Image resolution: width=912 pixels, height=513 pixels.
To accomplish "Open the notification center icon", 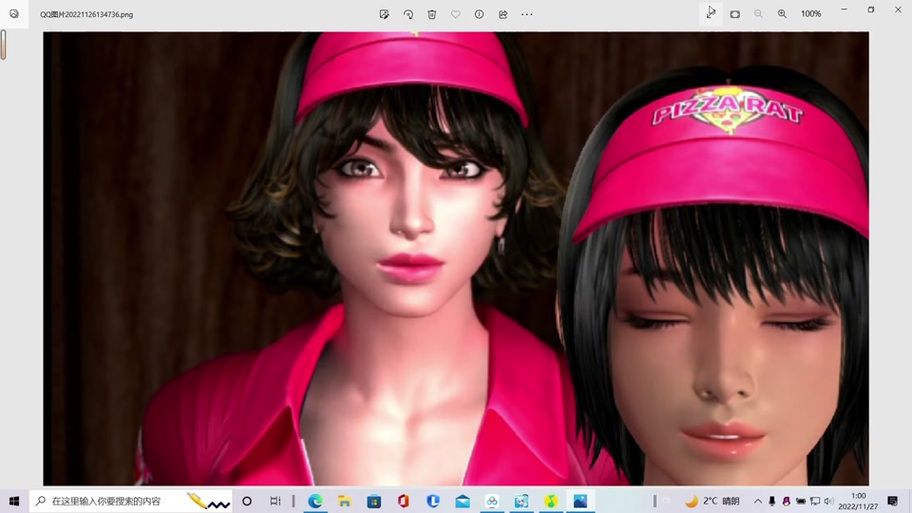I will 892,501.
